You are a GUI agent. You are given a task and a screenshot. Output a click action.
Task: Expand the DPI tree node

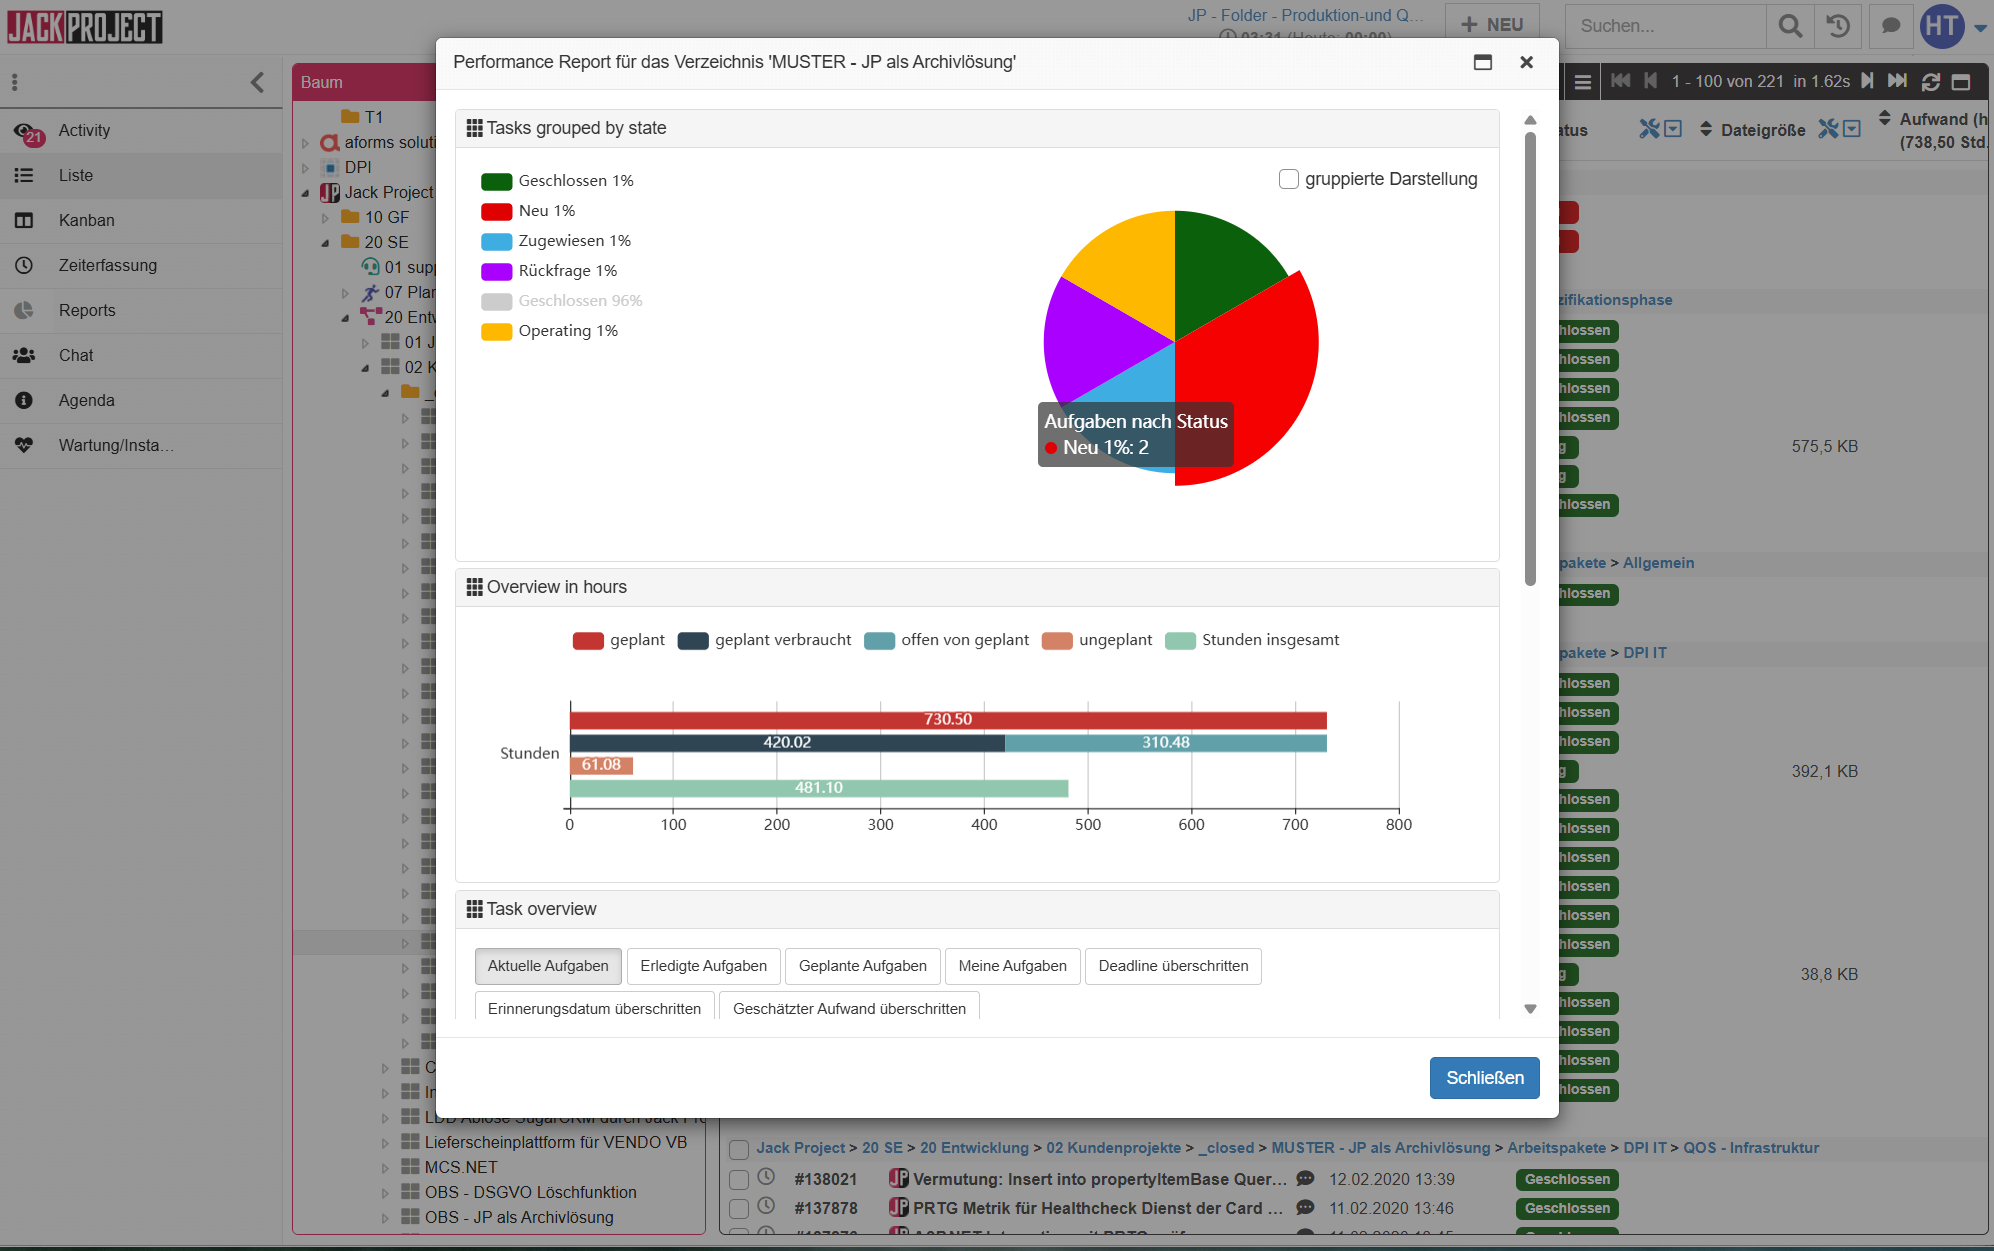pyautogui.click(x=306, y=168)
